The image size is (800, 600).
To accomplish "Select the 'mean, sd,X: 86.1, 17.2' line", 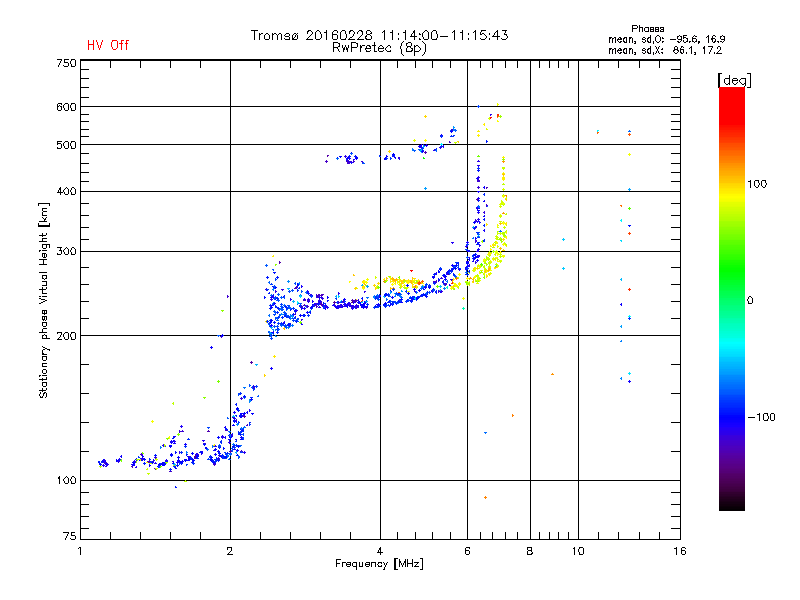I will [x=665, y=50].
